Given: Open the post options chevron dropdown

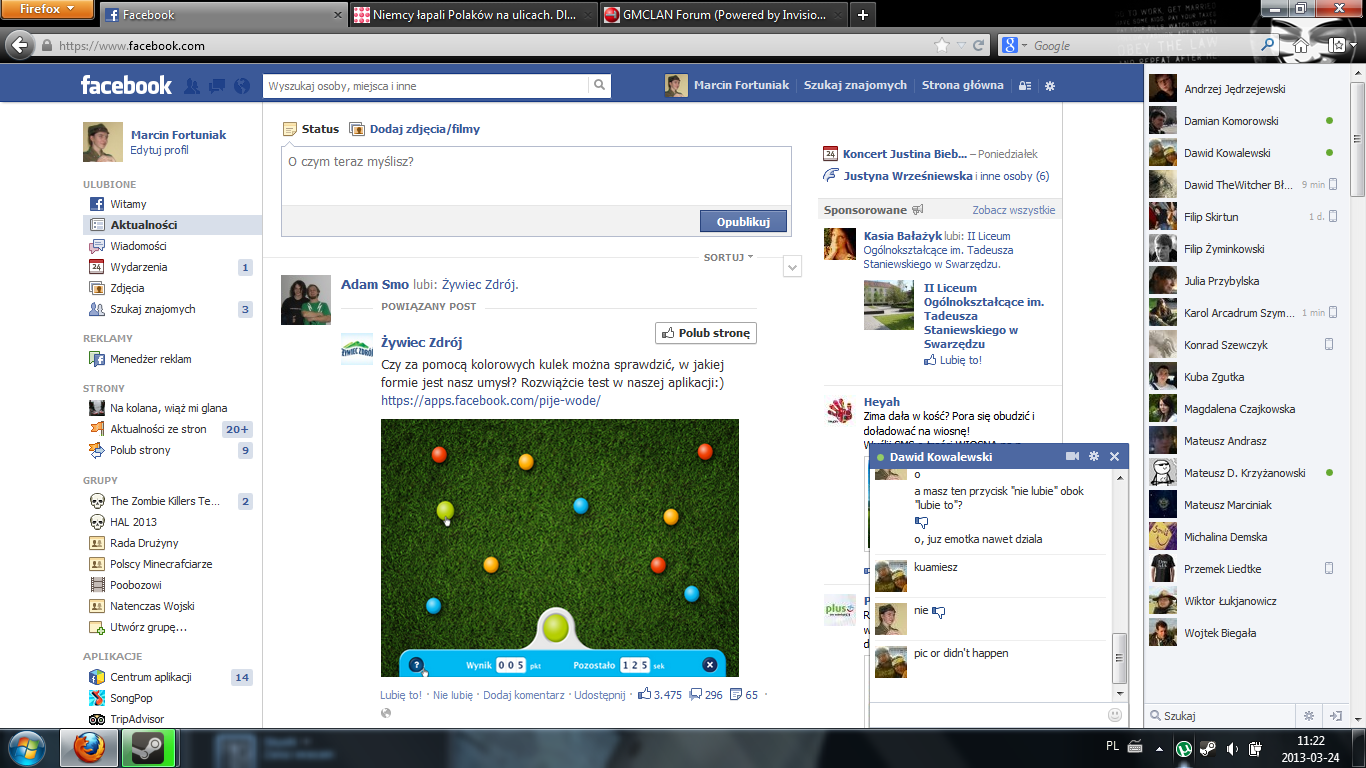Looking at the screenshot, I should pos(792,266).
